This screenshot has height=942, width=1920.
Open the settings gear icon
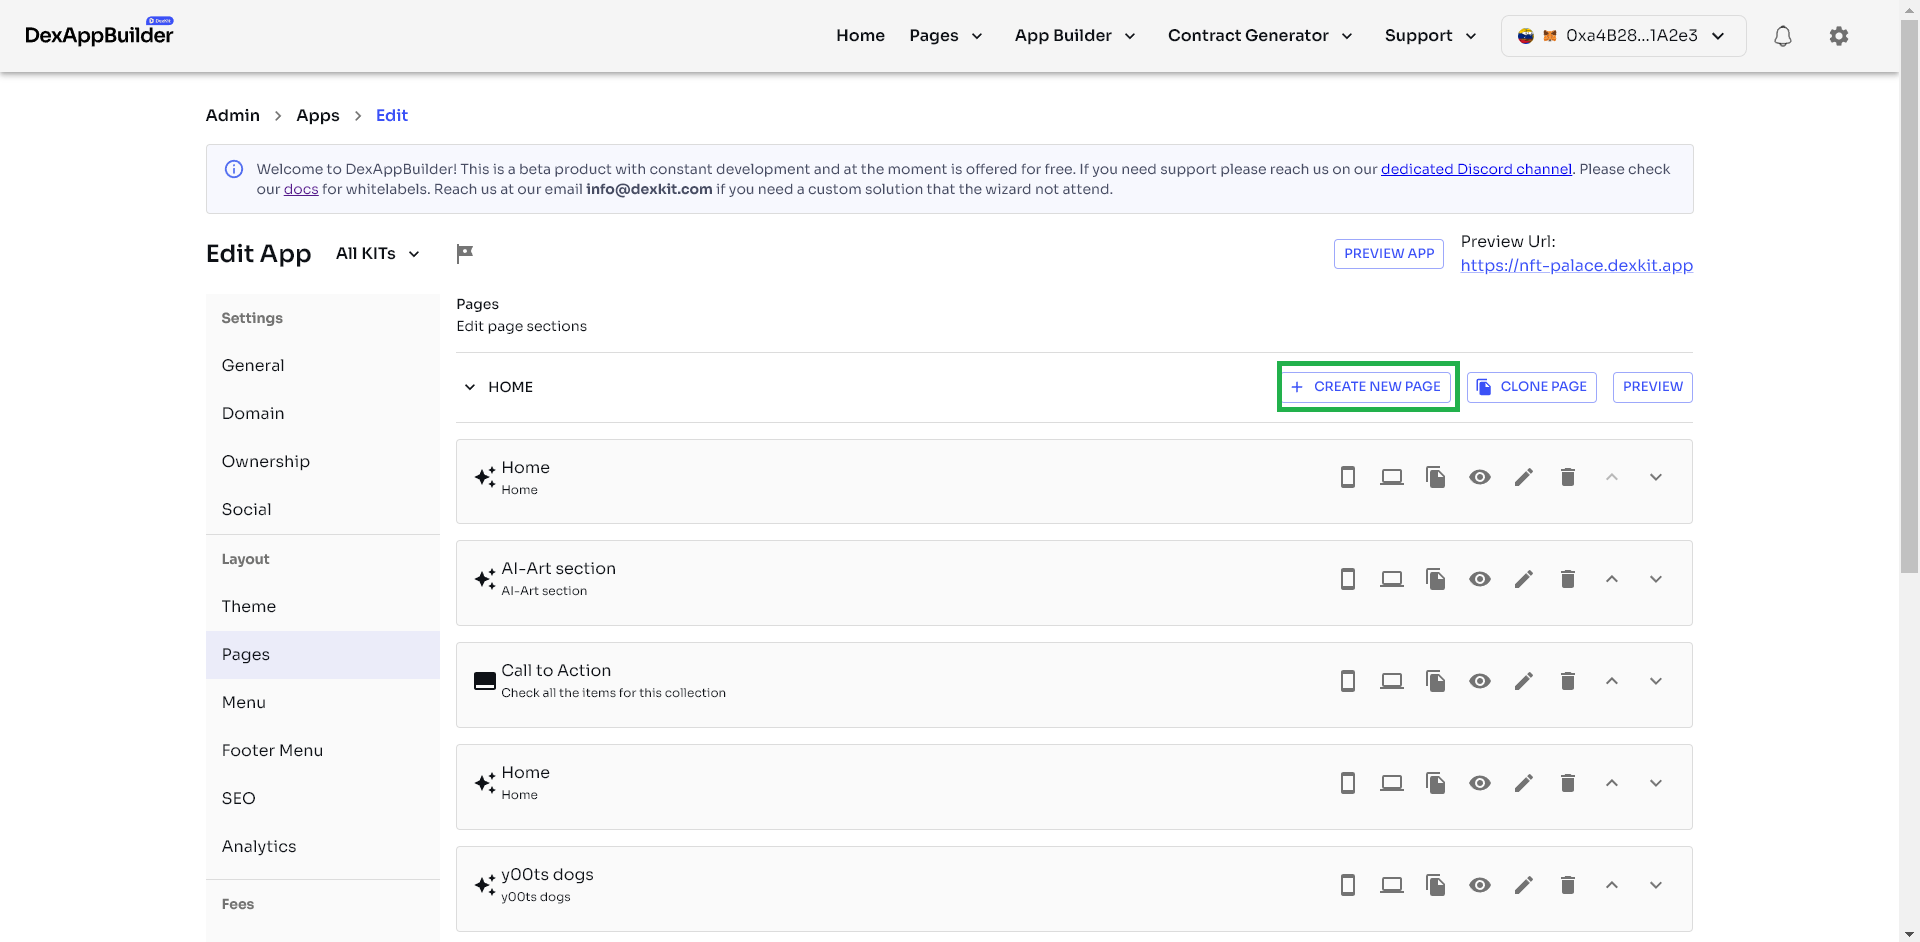click(x=1838, y=36)
